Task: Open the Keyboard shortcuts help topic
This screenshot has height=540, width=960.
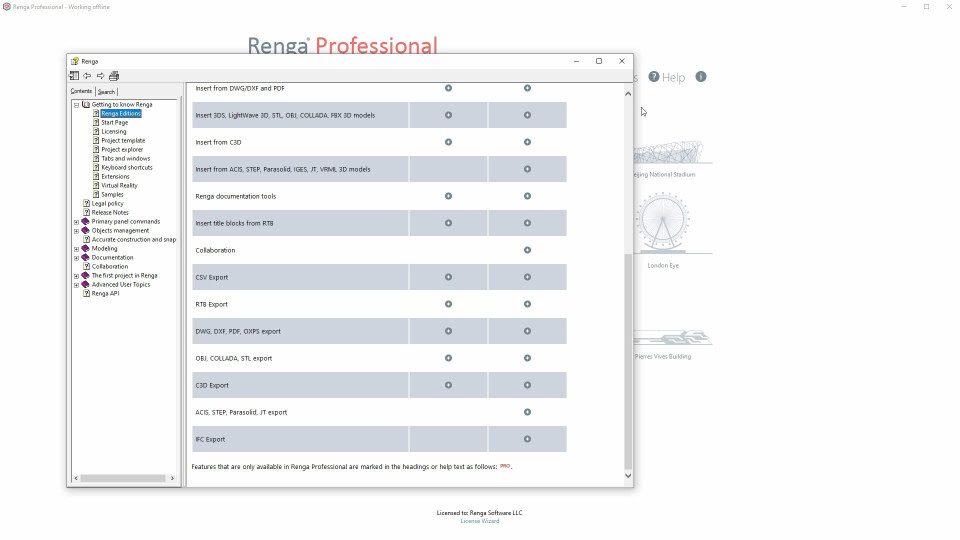Action: 127,168
